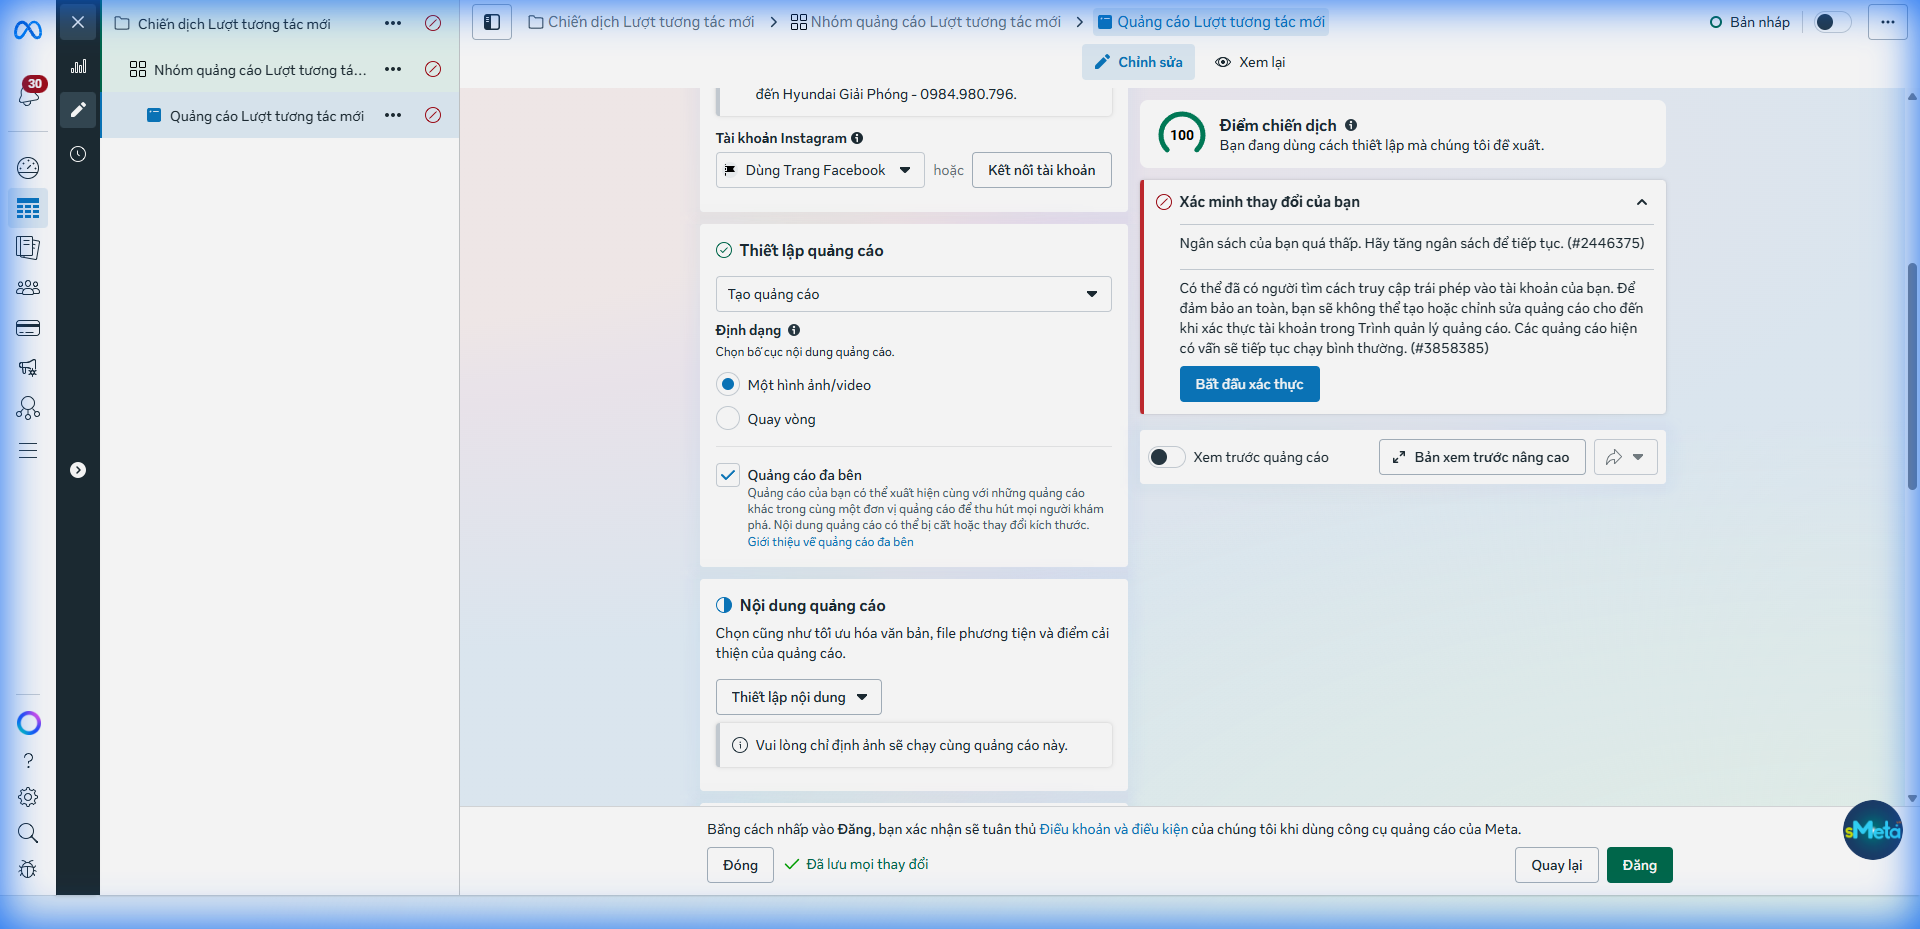Click the megaphone advertising icon
This screenshot has width=1920, height=929.
click(x=28, y=368)
